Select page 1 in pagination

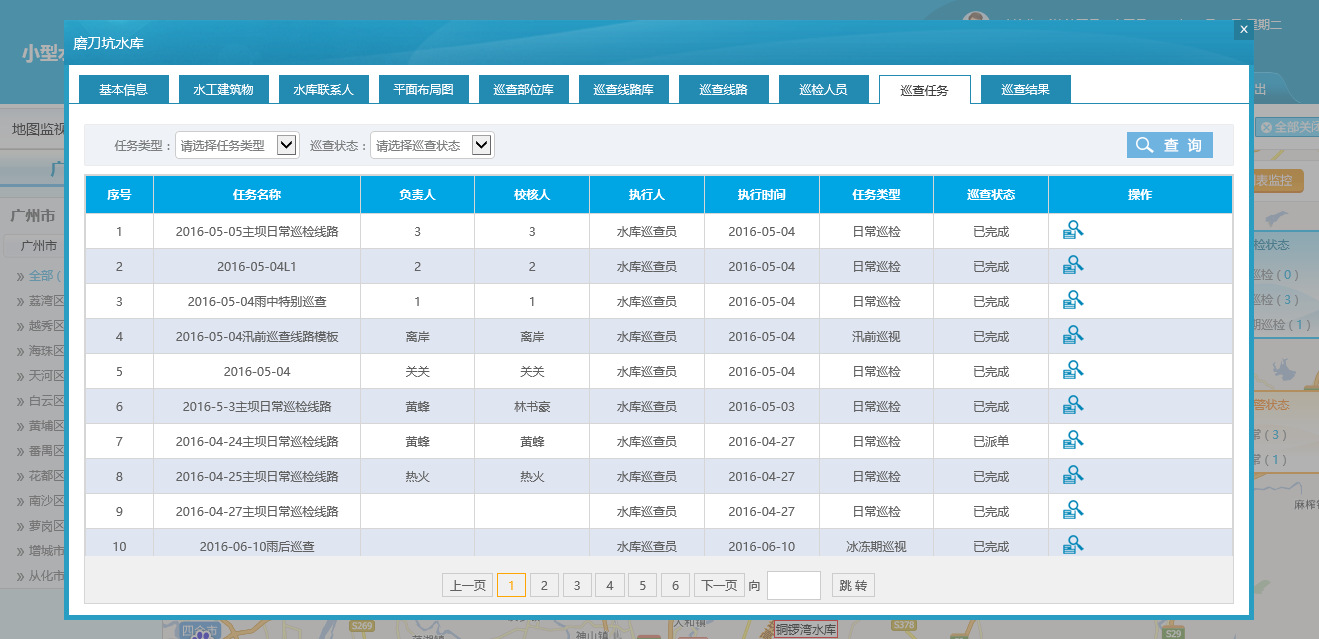click(511, 586)
